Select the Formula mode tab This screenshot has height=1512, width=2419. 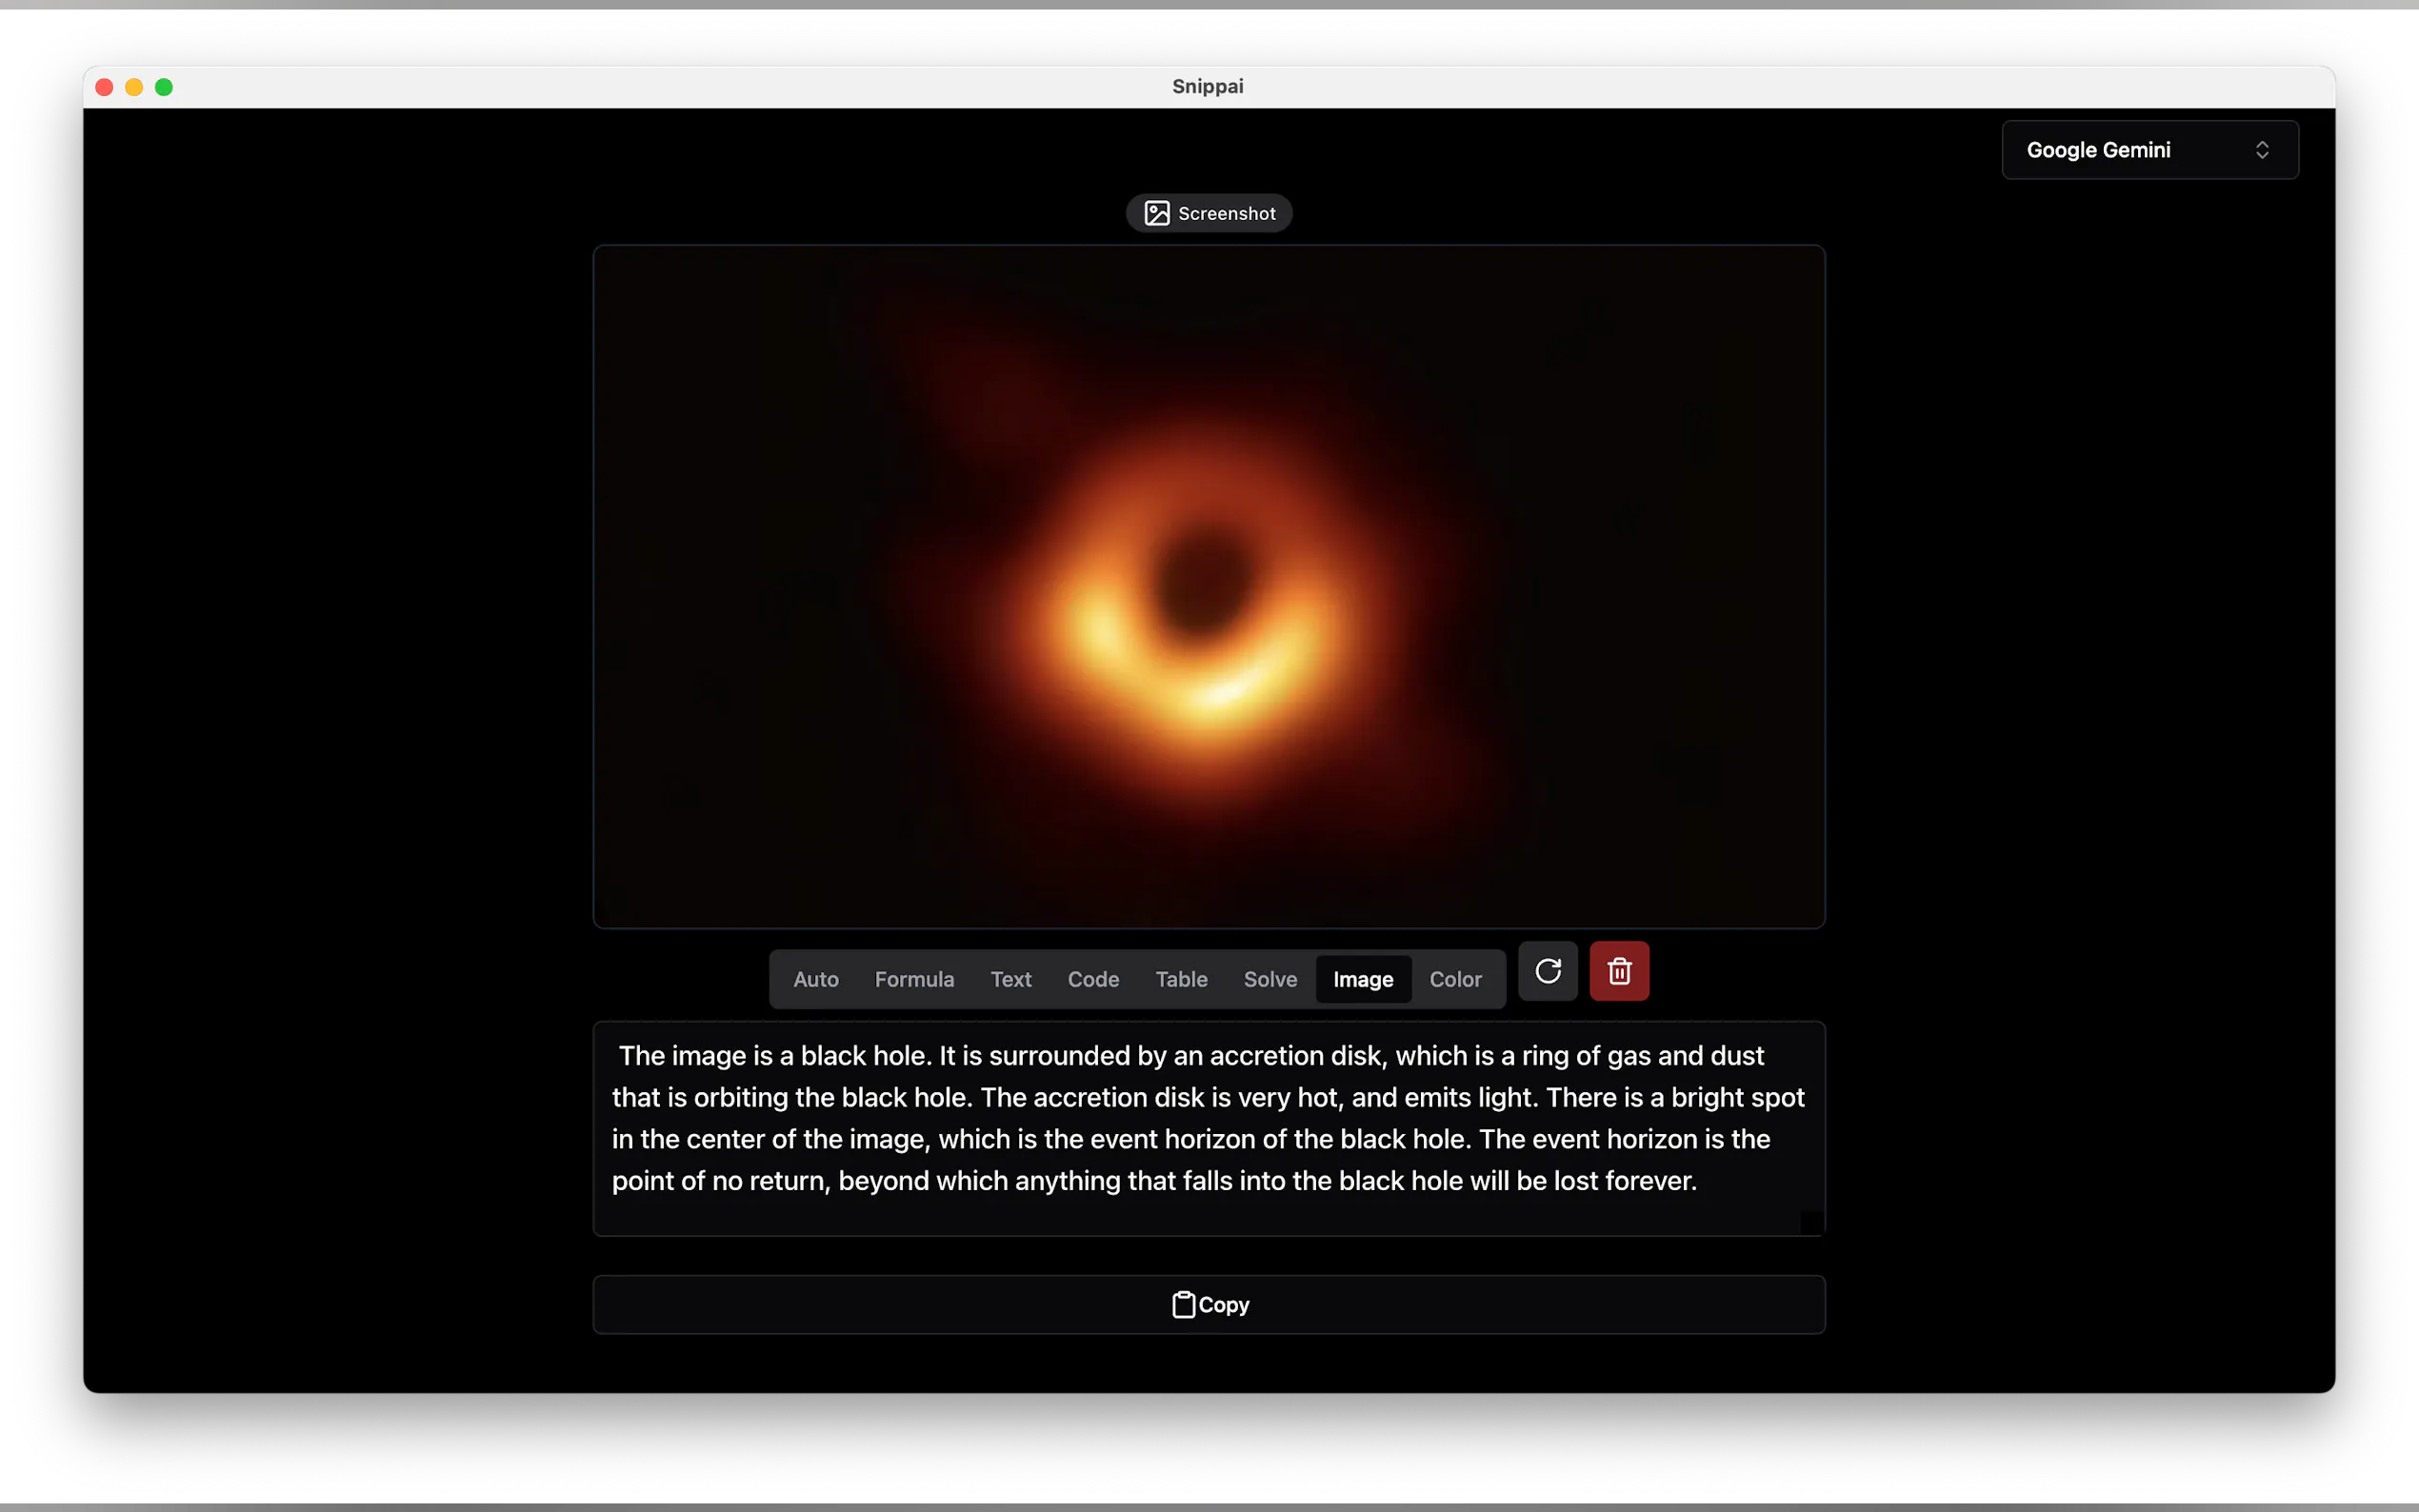tap(913, 979)
